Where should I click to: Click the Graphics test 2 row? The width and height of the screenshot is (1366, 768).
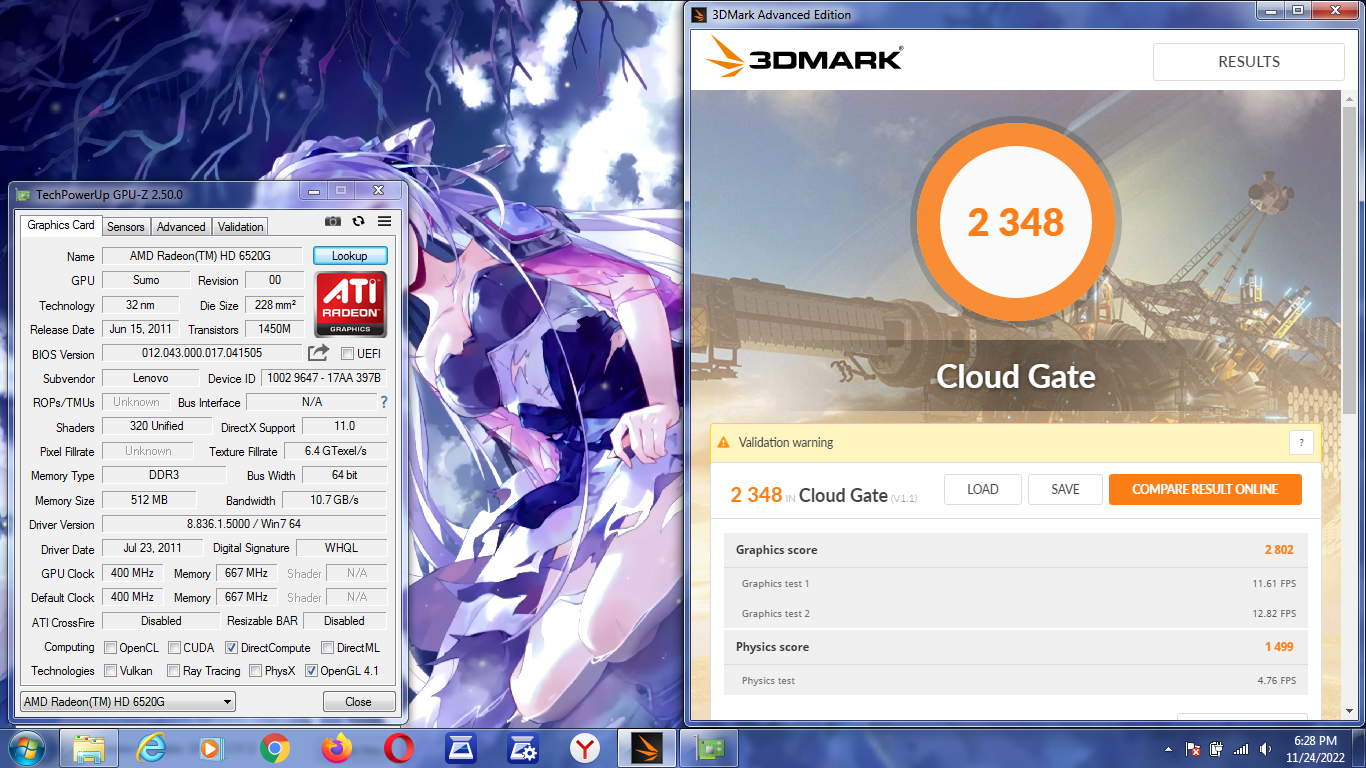click(1015, 613)
